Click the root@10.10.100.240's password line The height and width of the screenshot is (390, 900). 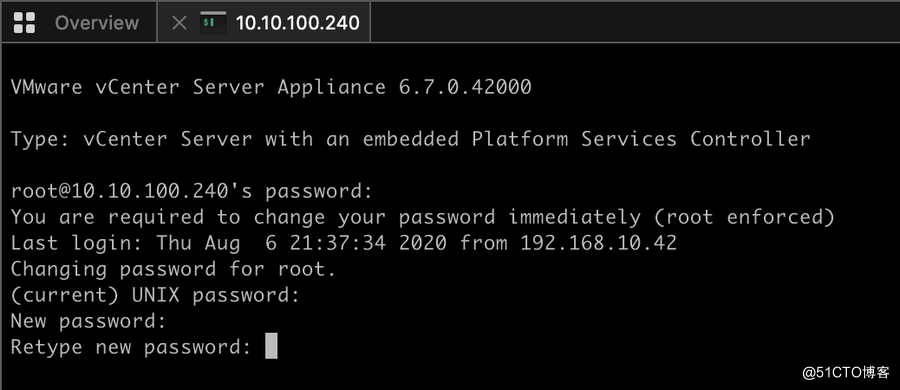point(192,191)
